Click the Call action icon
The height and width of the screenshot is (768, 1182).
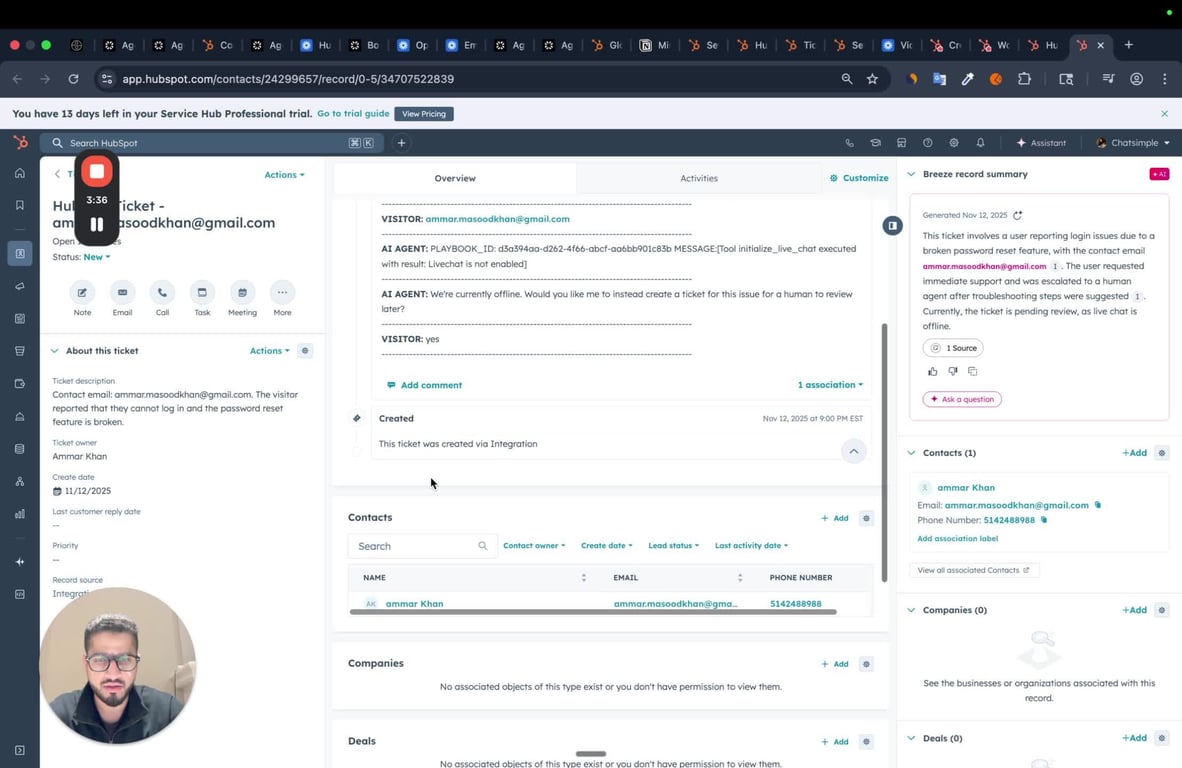point(162,292)
